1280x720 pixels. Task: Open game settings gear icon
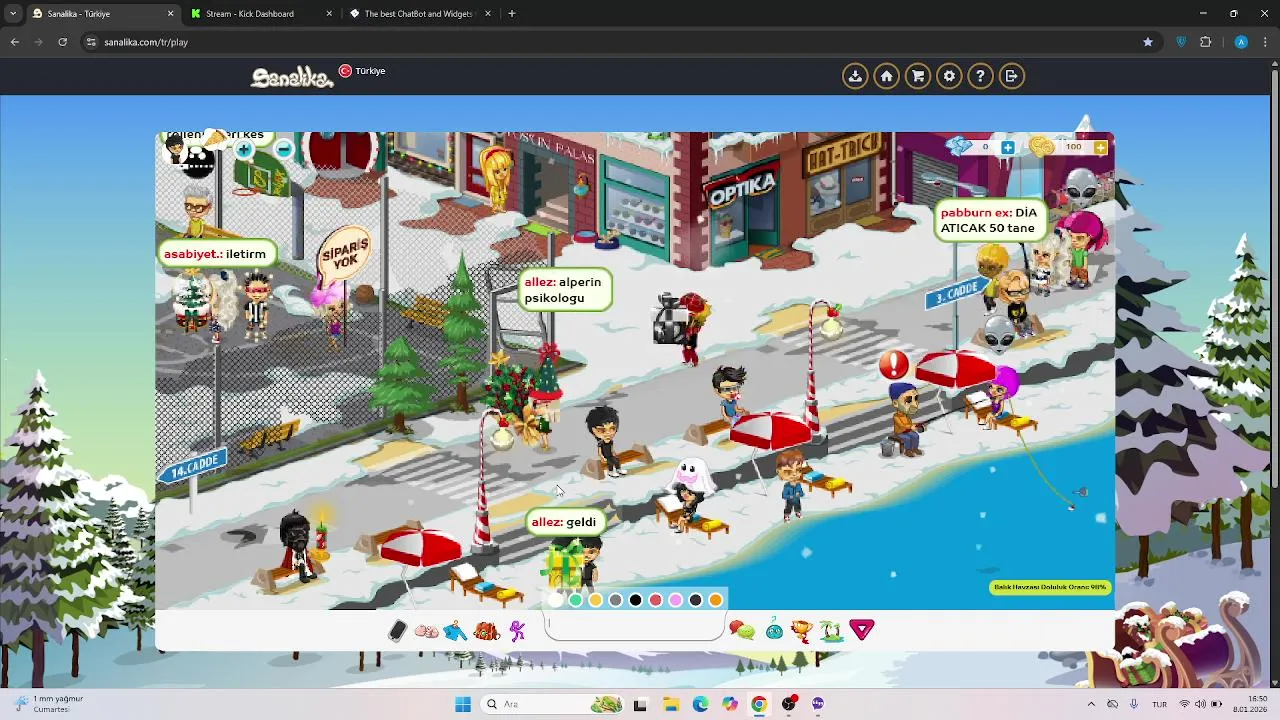[x=949, y=76]
